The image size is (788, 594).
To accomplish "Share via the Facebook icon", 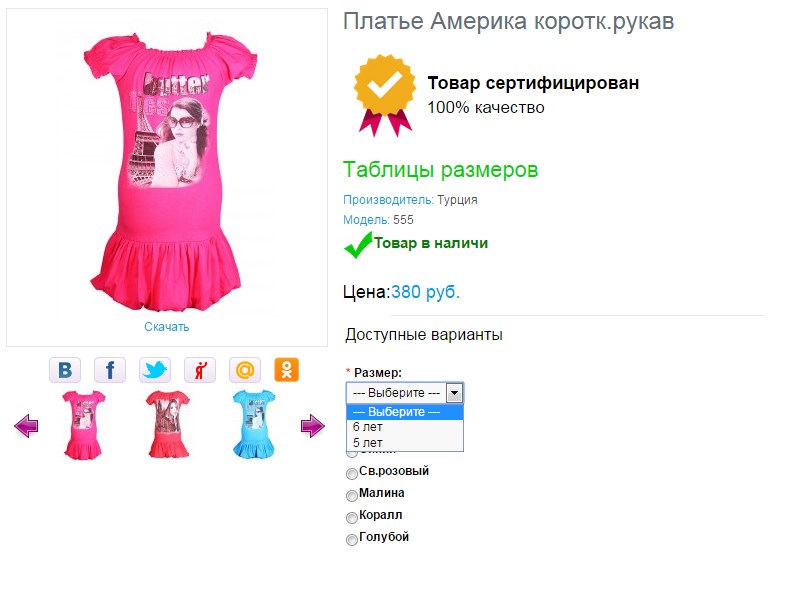I will click(110, 370).
